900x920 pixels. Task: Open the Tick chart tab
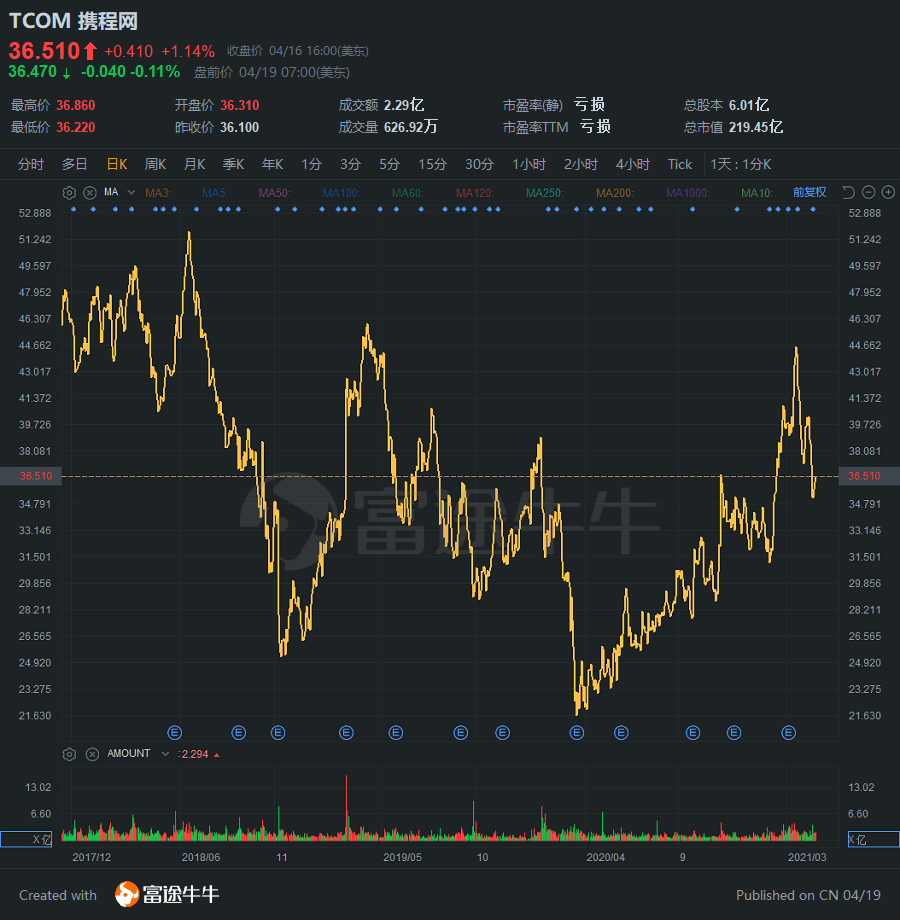(x=680, y=164)
